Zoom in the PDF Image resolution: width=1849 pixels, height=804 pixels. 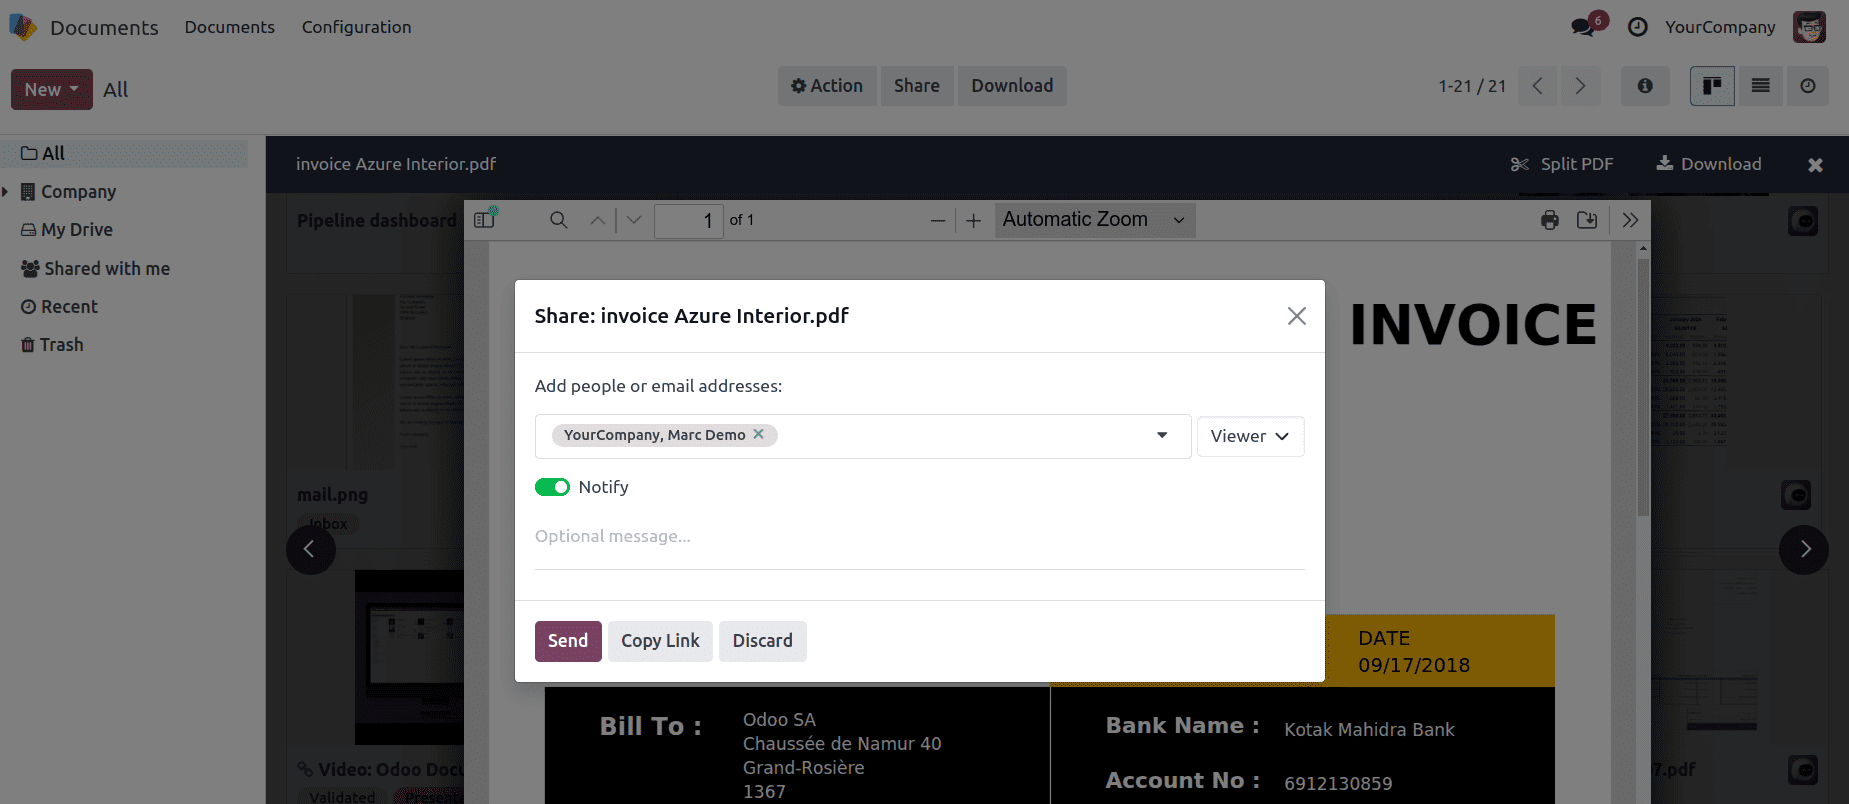(x=974, y=220)
